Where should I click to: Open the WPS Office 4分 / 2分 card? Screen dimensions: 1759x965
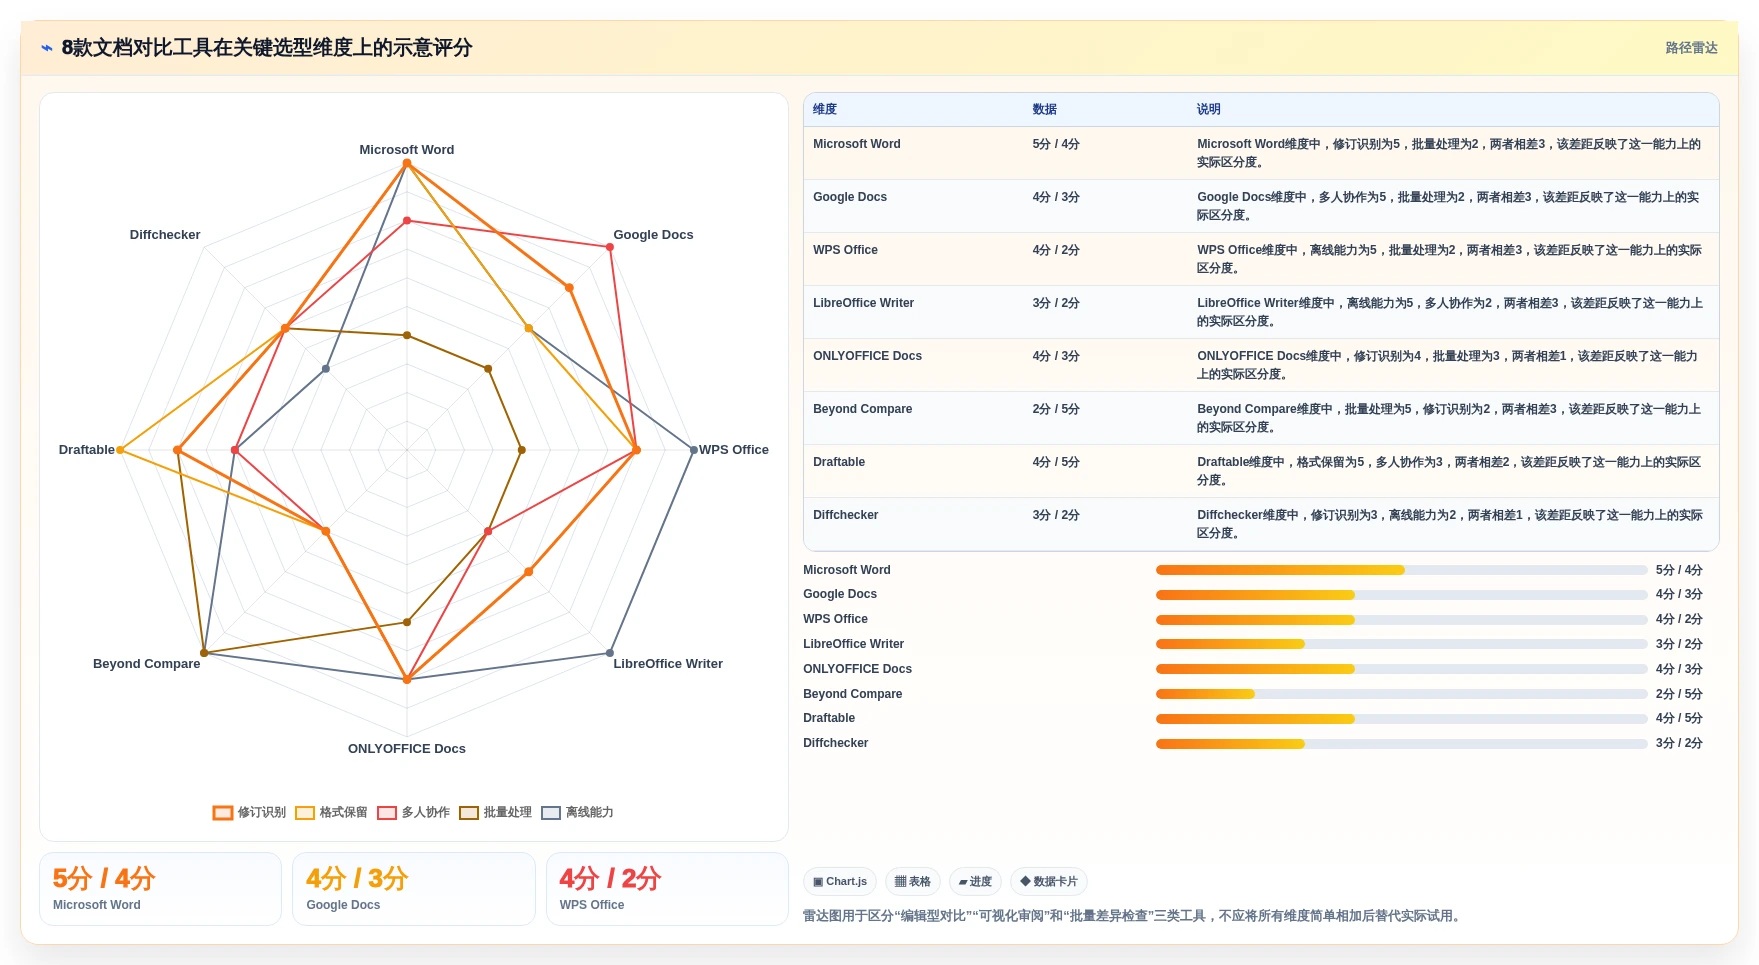[x=667, y=889]
